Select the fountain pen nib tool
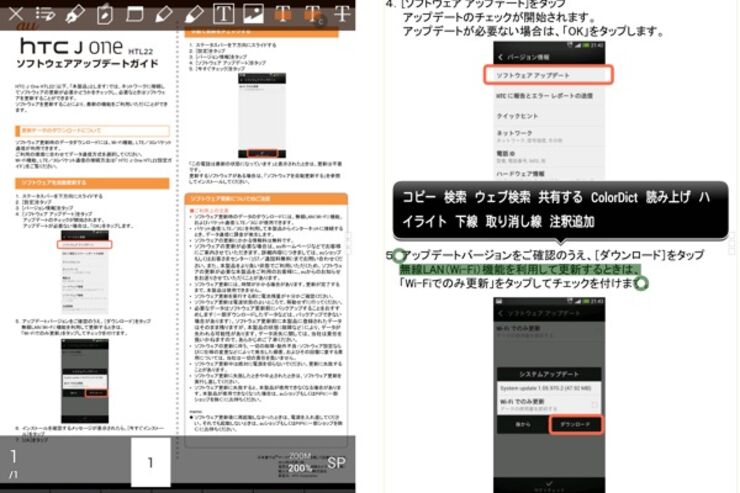Screen dimensions: 740x493 click(x=75, y=14)
